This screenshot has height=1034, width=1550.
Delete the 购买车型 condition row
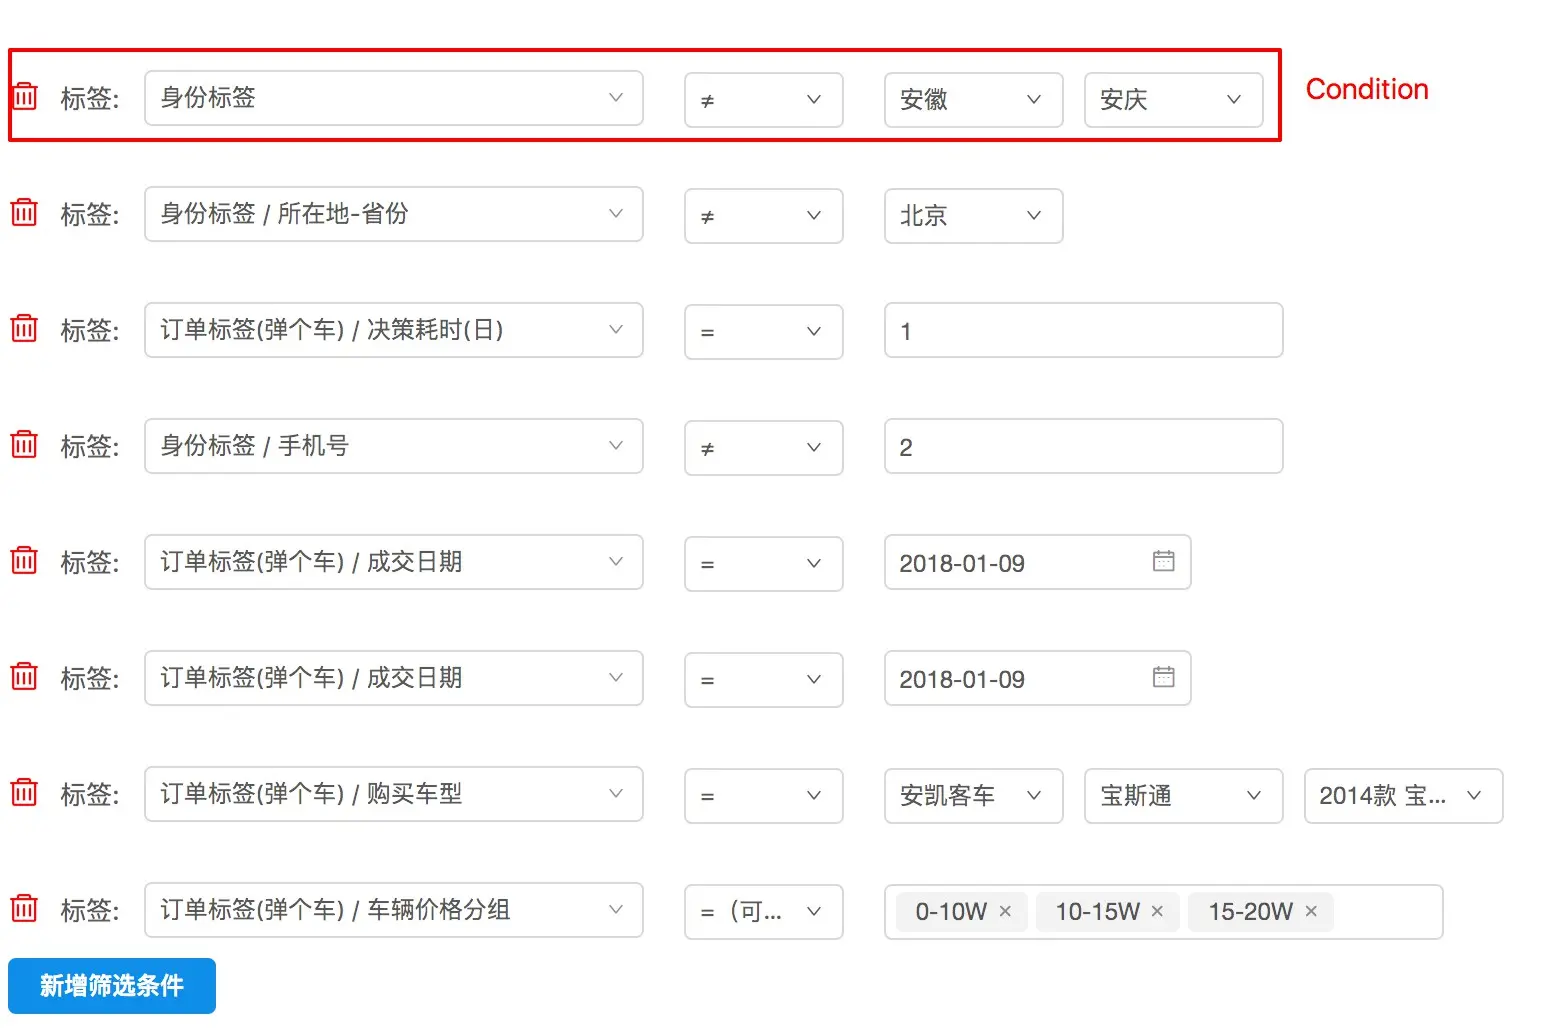(24, 793)
